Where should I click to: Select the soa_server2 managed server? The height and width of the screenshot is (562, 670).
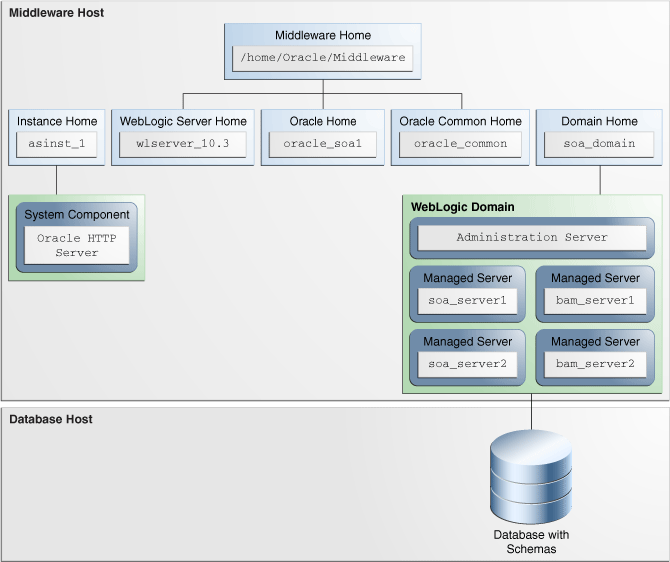click(467, 364)
